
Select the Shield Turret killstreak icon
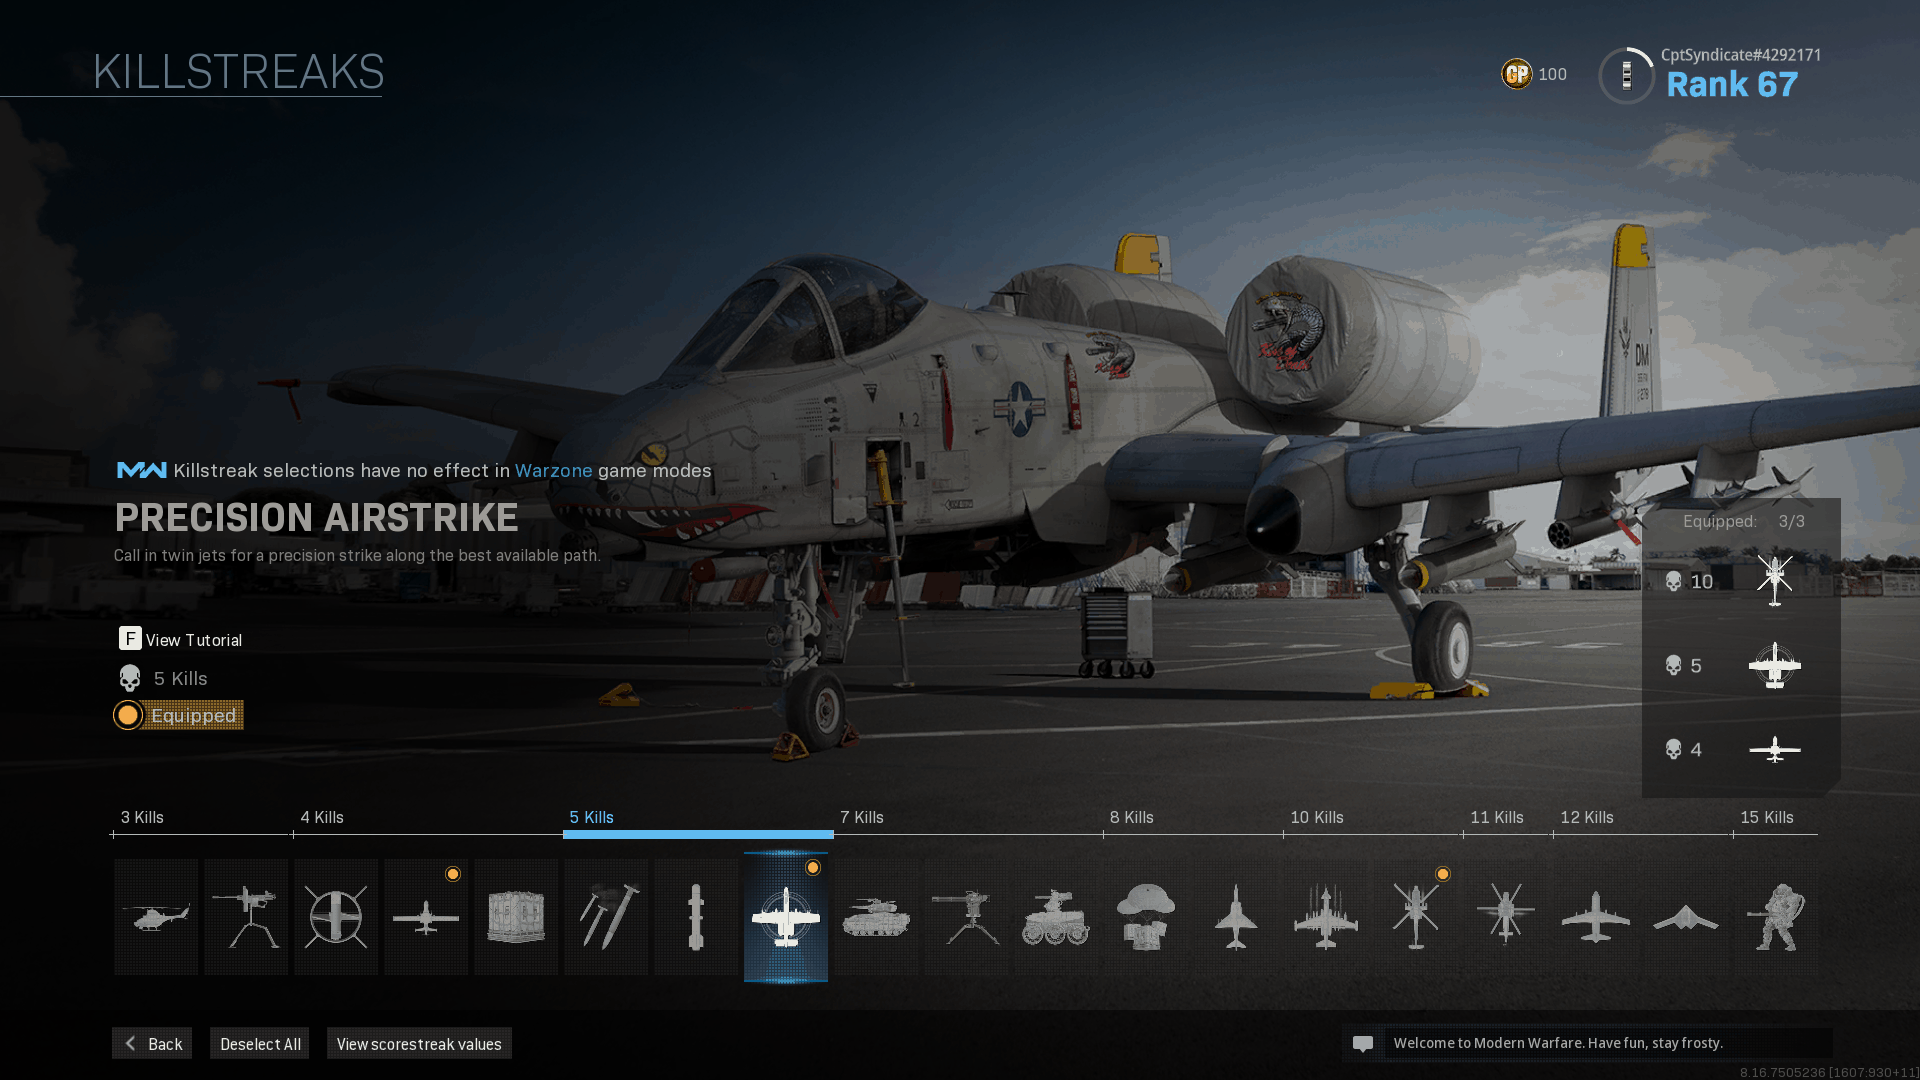[246, 916]
